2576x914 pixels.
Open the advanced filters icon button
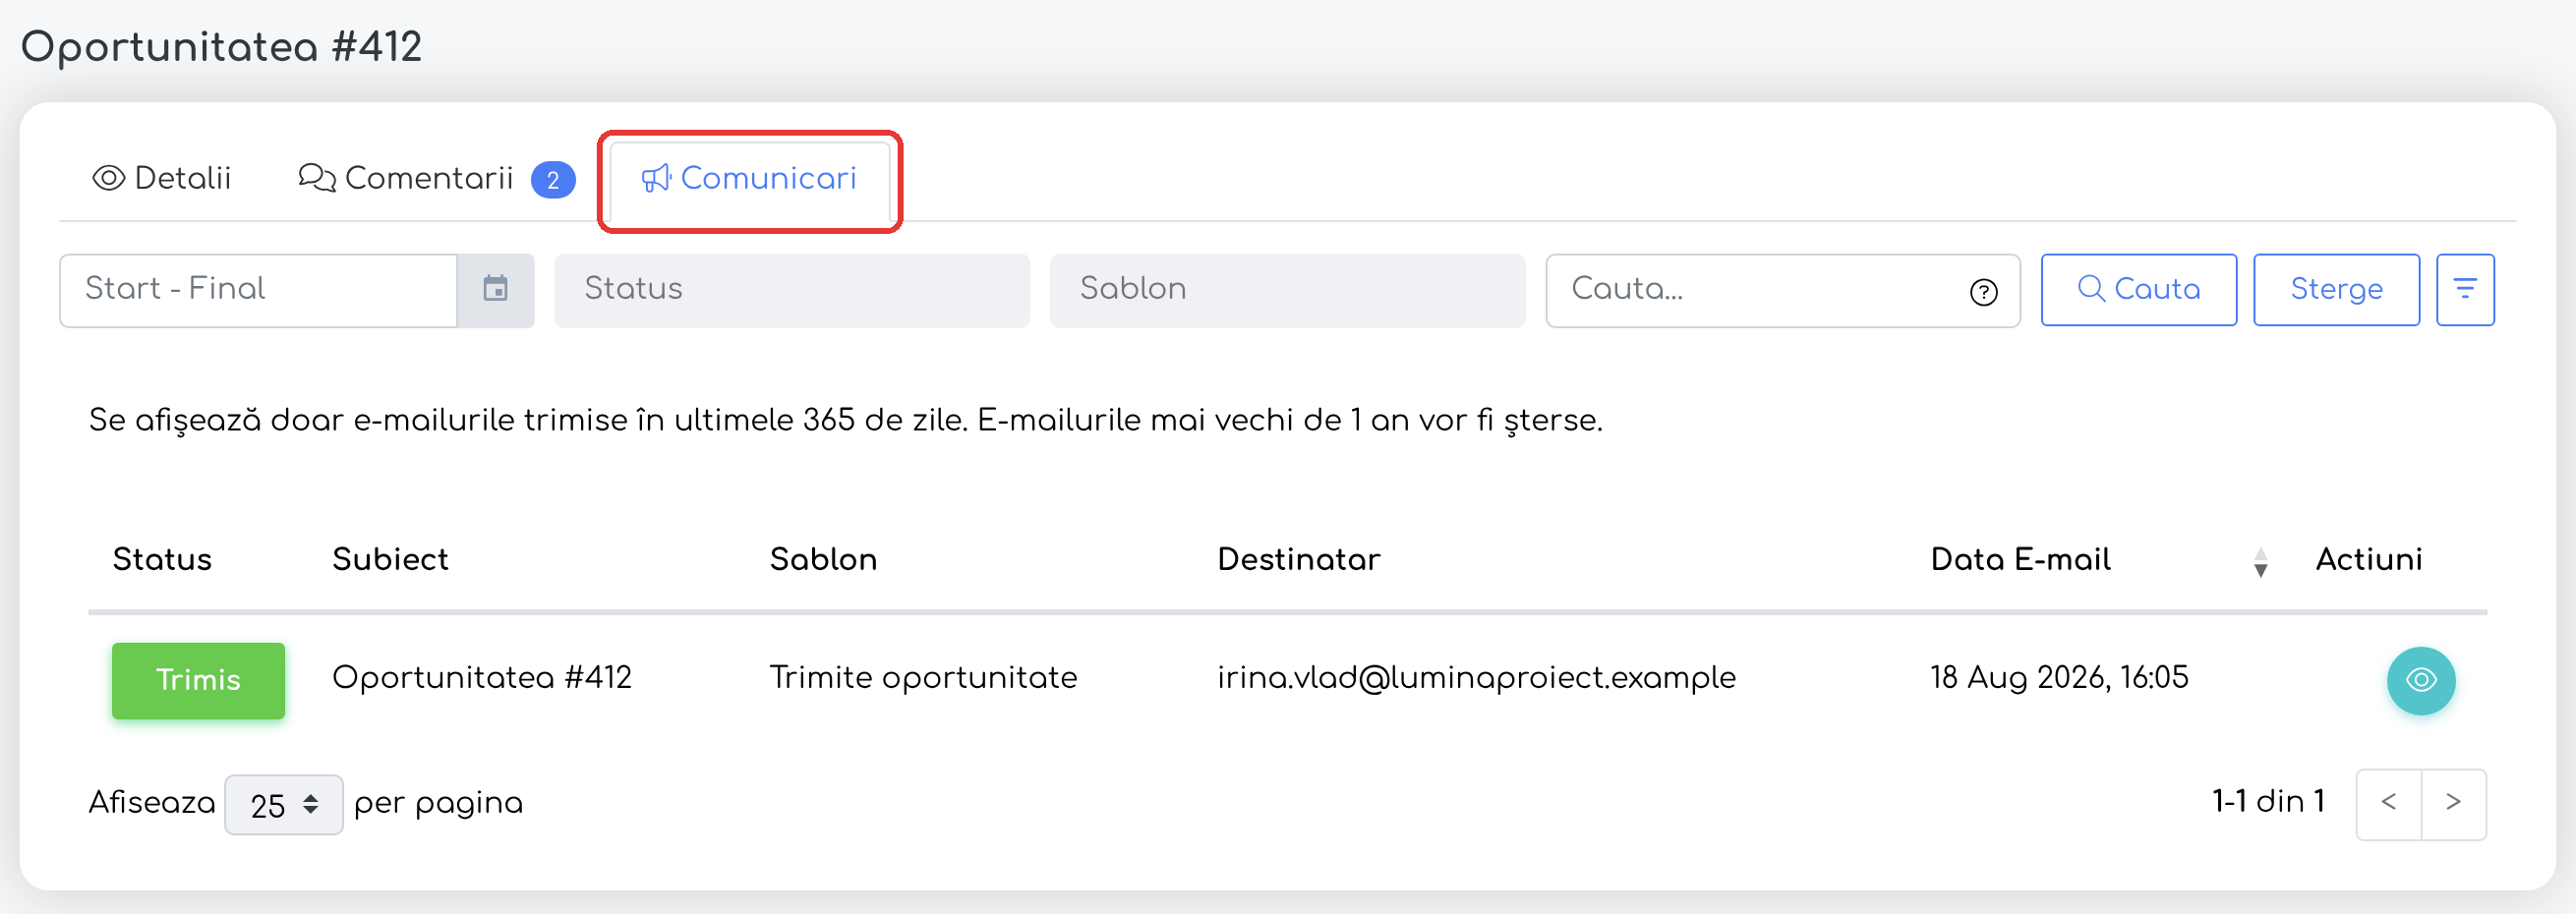[x=2464, y=289]
